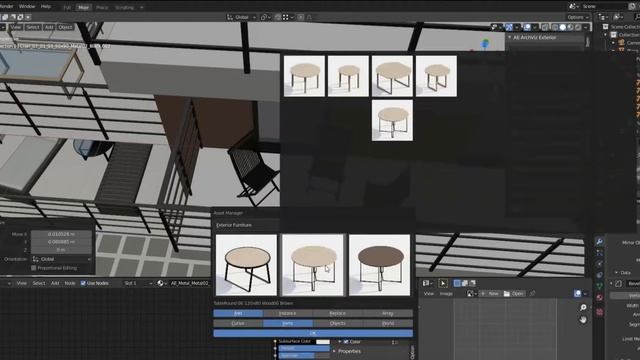Screen dimensions: 640x360
Task: Toggle proportional editing in viewport header
Action: pos(300,17)
